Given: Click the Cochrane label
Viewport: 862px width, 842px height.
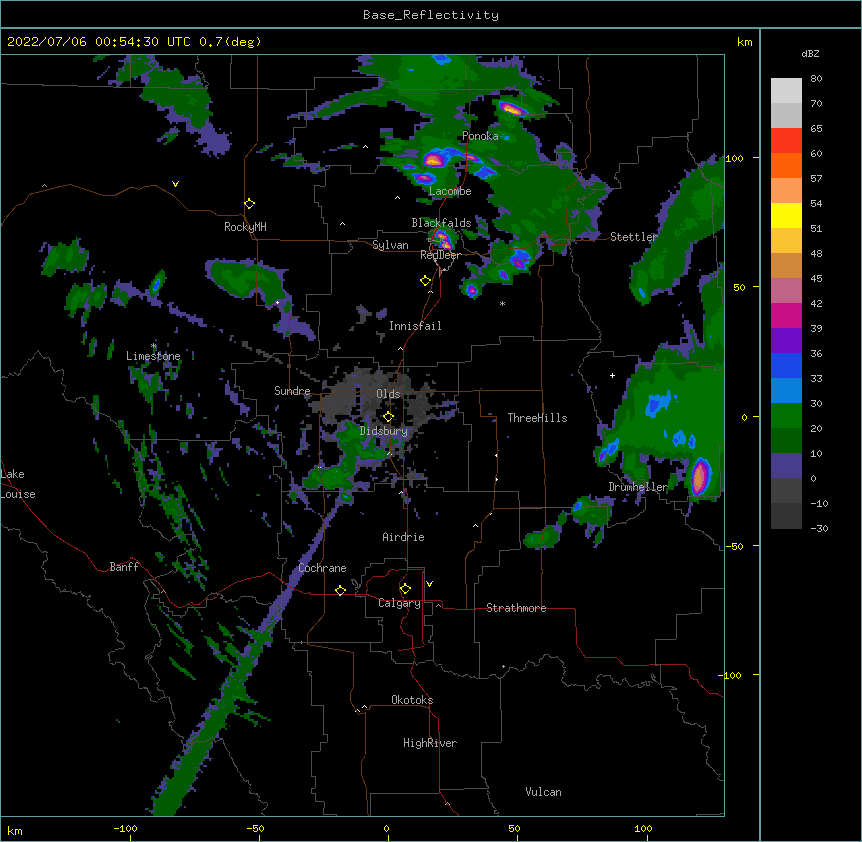Looking at the screenshot, I should click(x=323, y=568).
